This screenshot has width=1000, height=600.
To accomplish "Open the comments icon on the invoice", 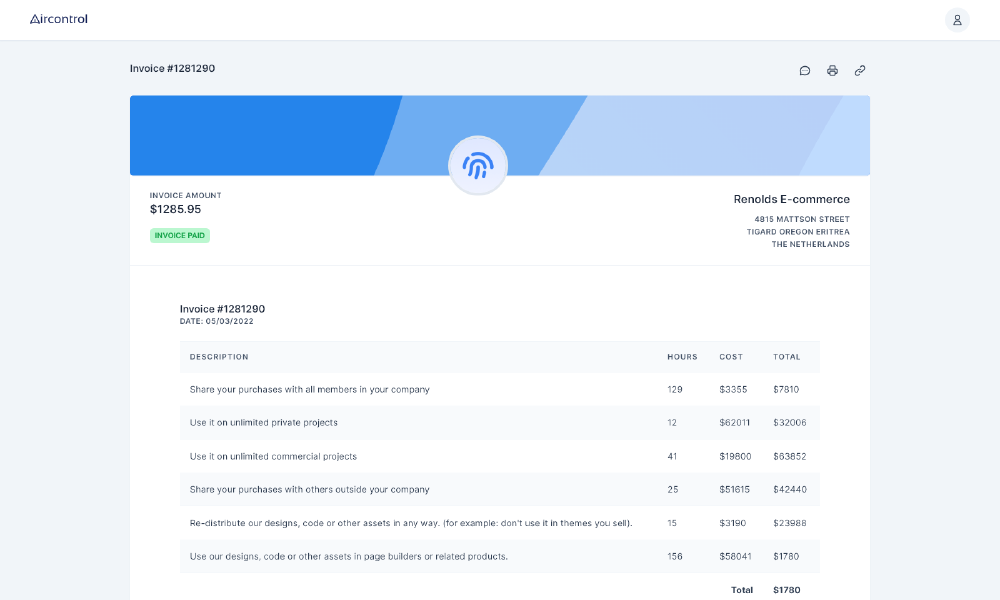I will (x=805, y=70).
